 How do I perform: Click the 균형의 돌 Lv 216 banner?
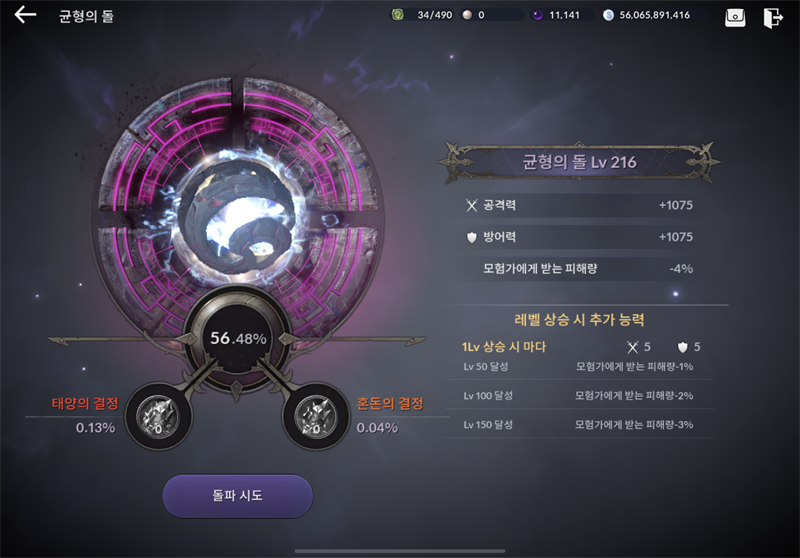[579, 162]
